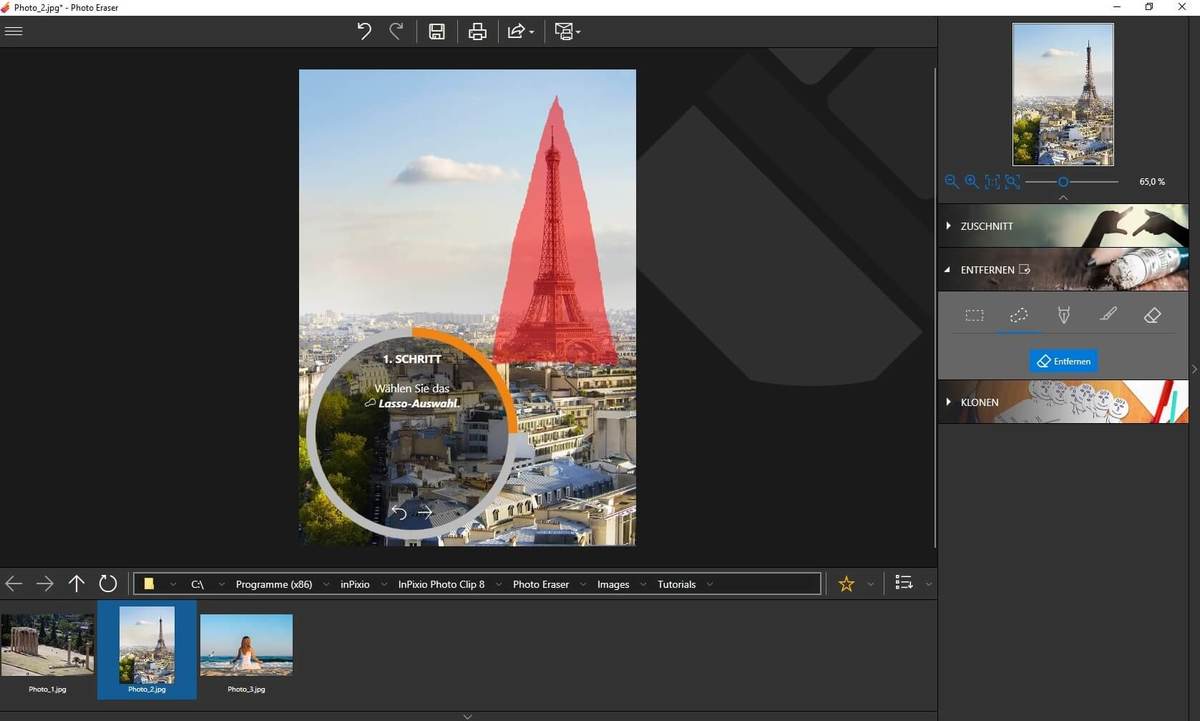The width and height of the screenshot is (1200, 721).
Task: Zoom out using the magnifier minus icon
Action: pyautogui.click(x=951, y=182)
